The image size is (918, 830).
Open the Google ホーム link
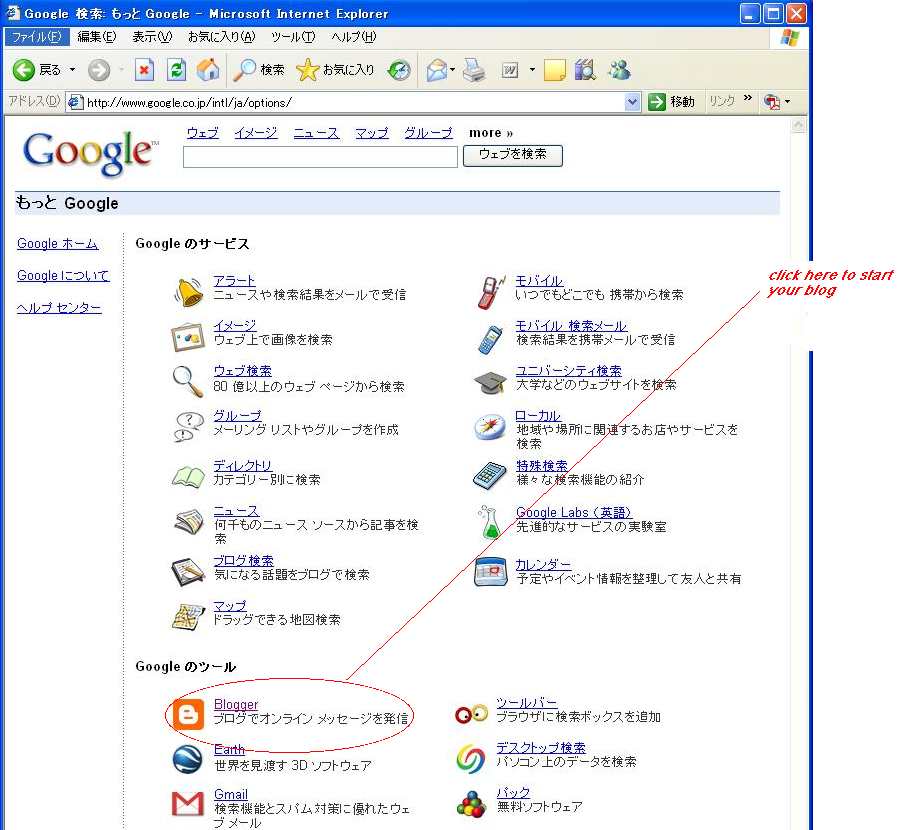point(57,243)
